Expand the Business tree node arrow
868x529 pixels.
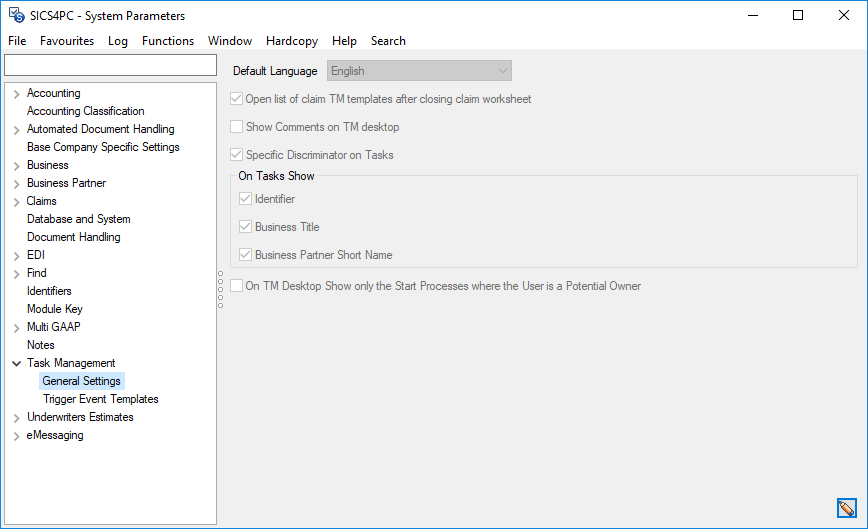pos(17,165)
